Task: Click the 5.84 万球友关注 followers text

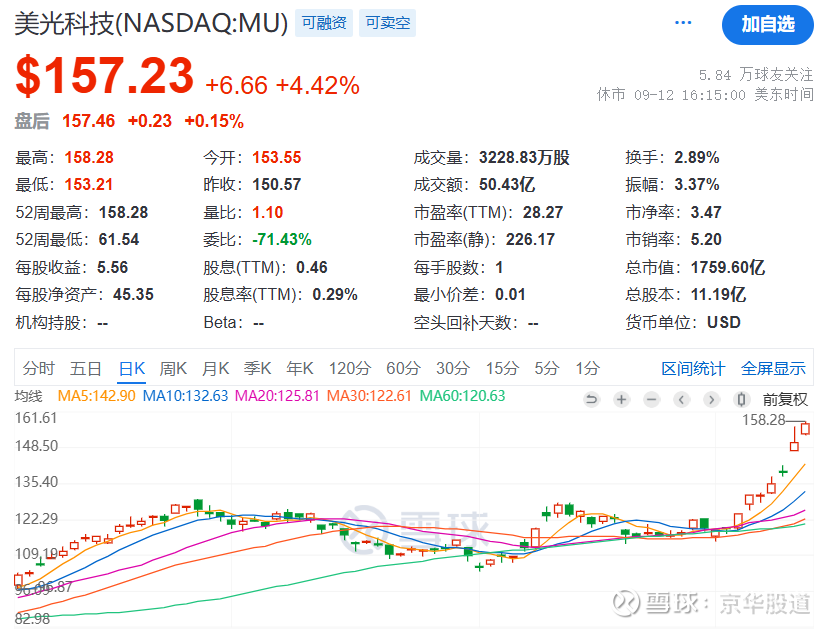Action: pos(756,75)
